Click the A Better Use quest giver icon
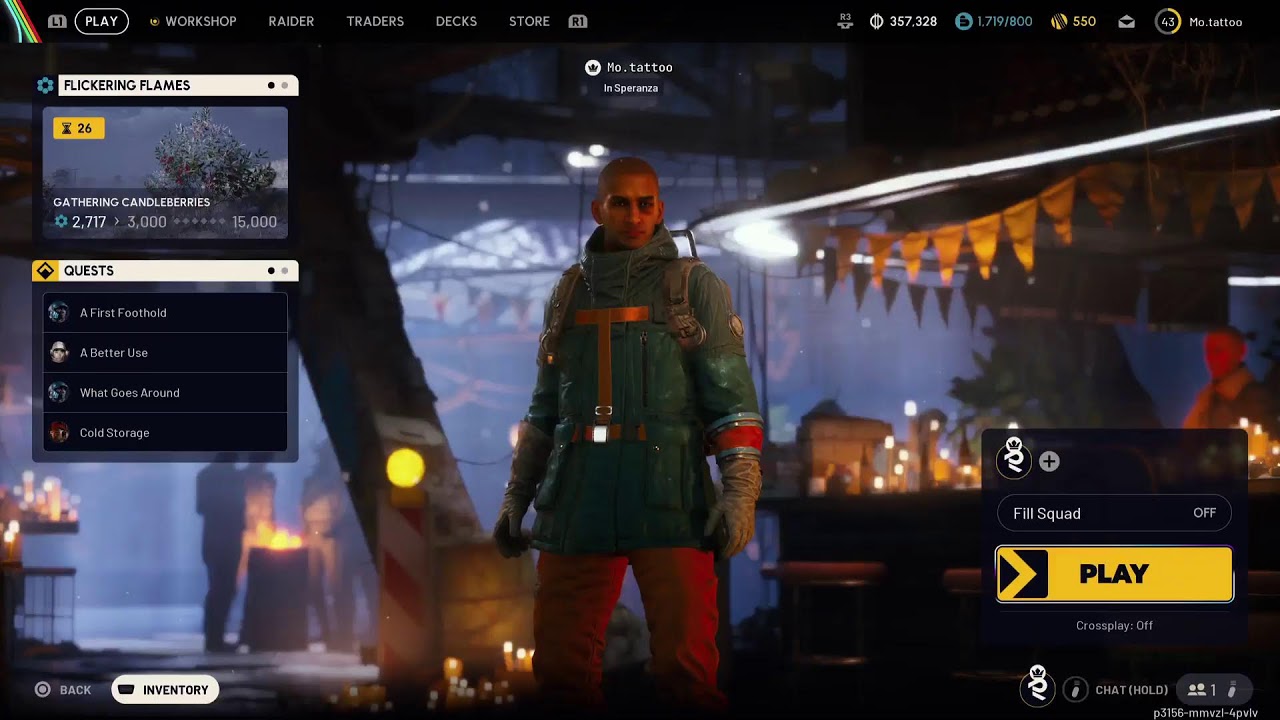Image resolution: width=1280 pixels, height=720 pixels. [x=59, y=353]
